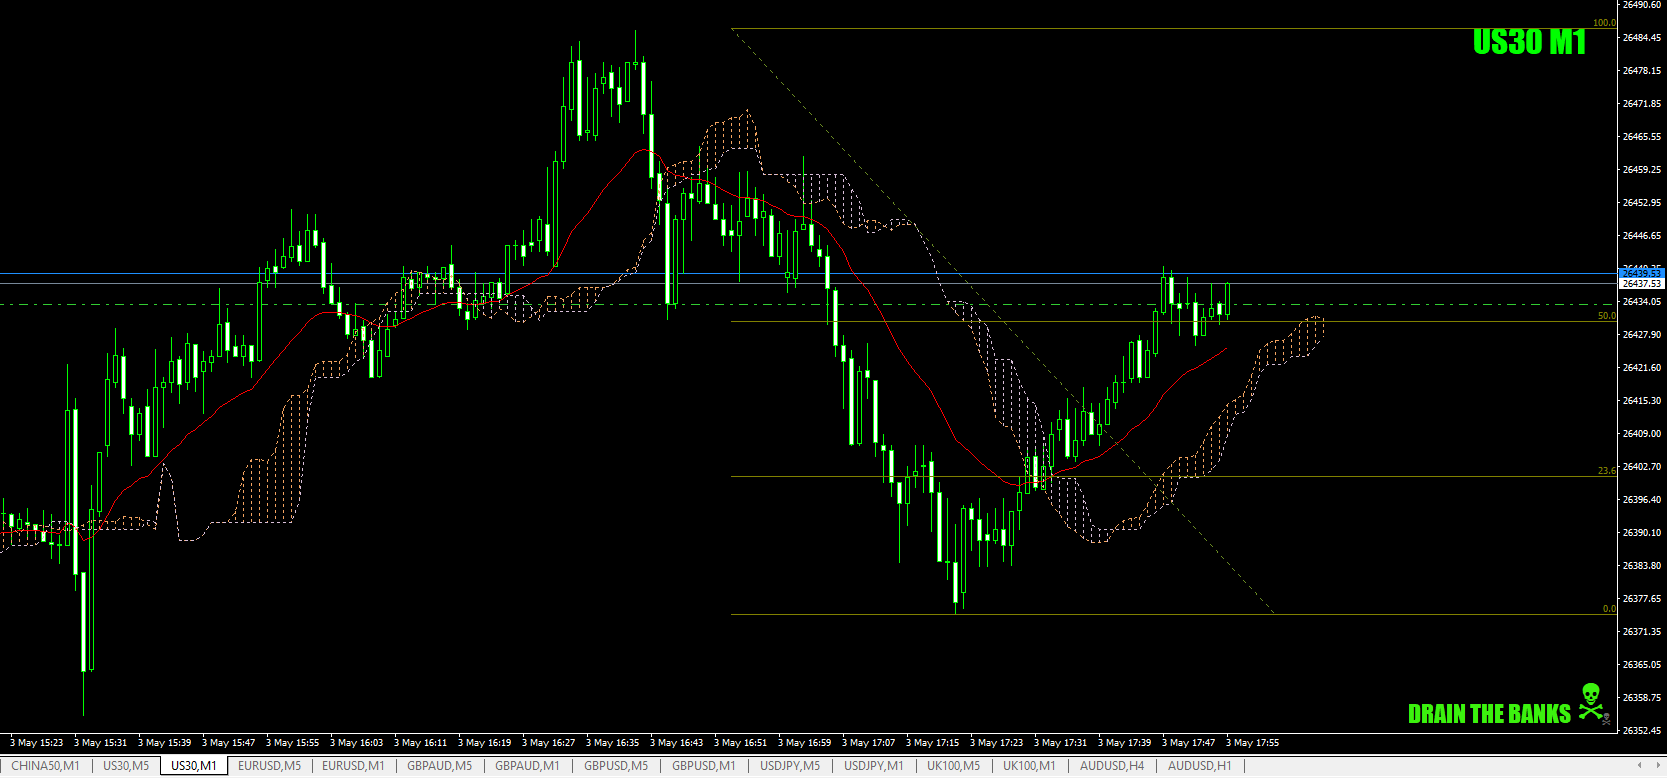Click the 26365.05 price scale value
This screenshot has height=778, width=1667.
[1642, 665]
